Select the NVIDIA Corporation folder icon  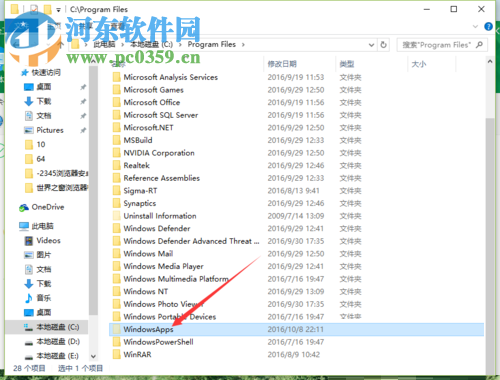(116, 153)
